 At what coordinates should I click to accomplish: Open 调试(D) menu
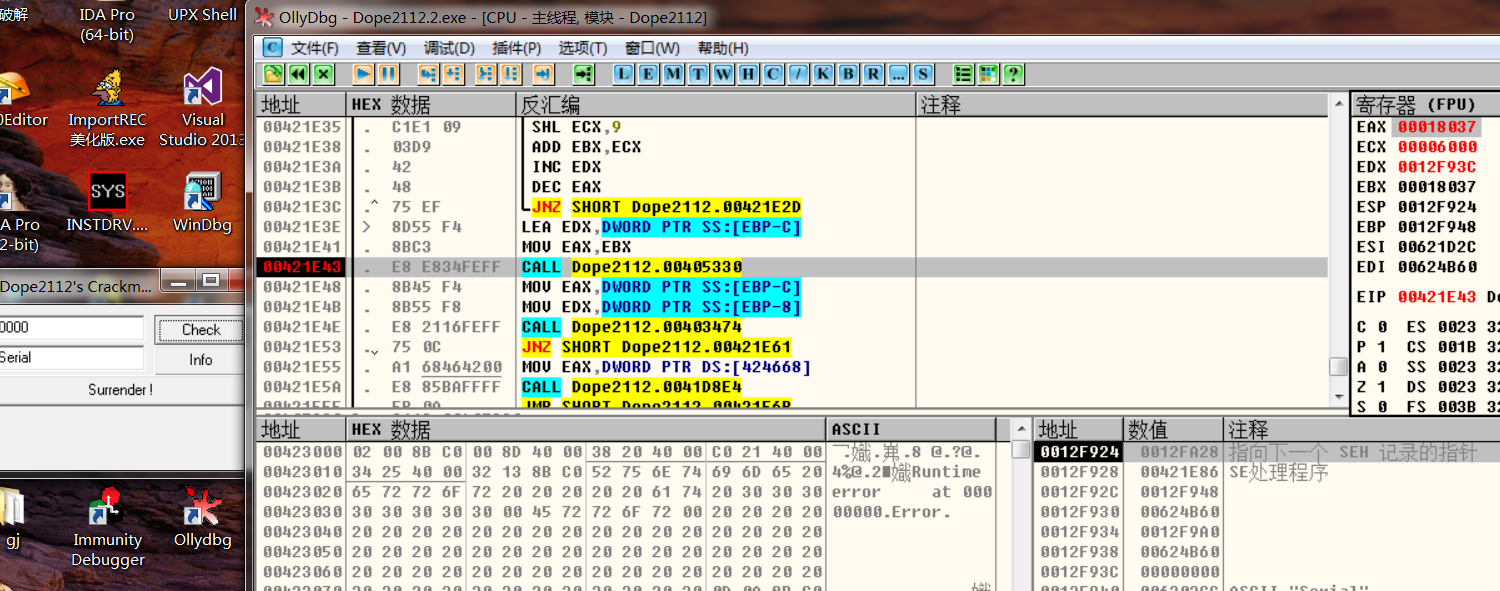click(x=449, y=48)
